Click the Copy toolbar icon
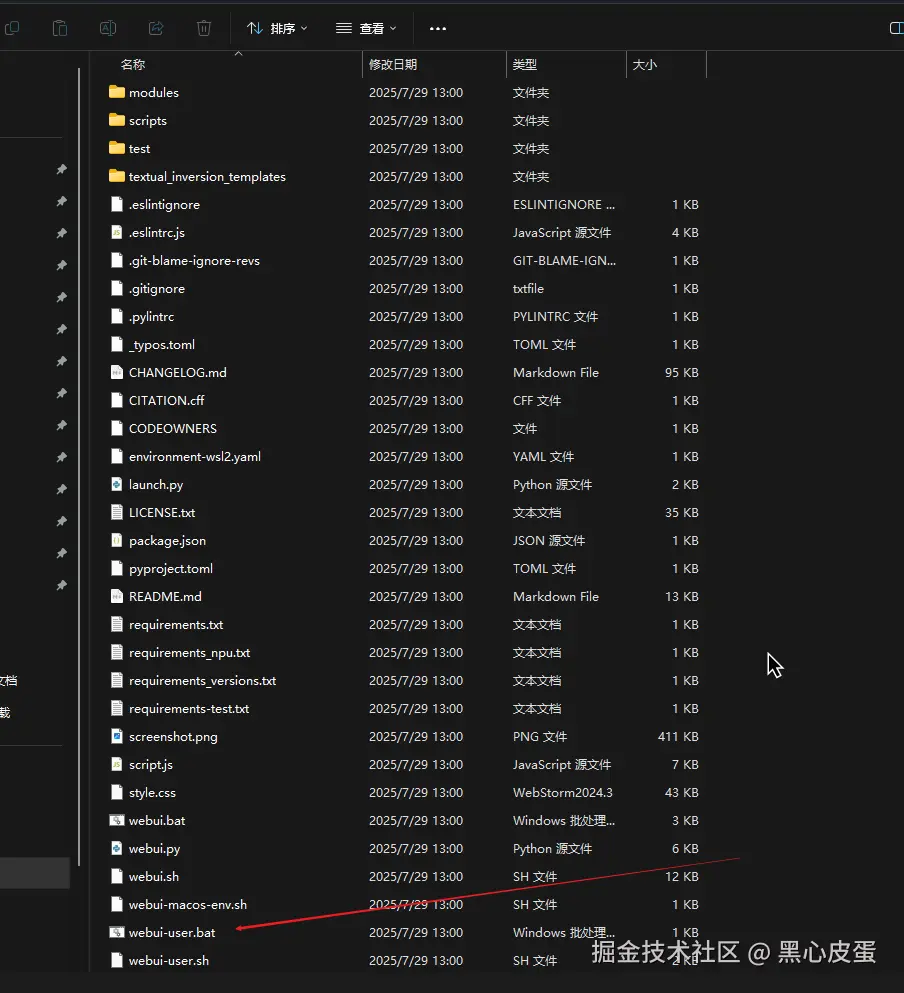Screen dimensions: 904x993 click(12, 28)
